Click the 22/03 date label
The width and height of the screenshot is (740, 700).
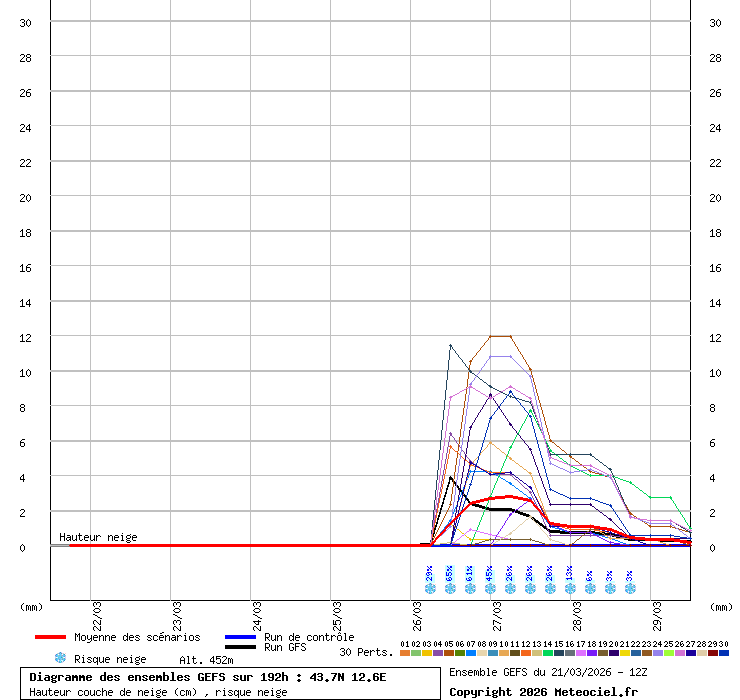pyautogui.click(x=97, y=616)
